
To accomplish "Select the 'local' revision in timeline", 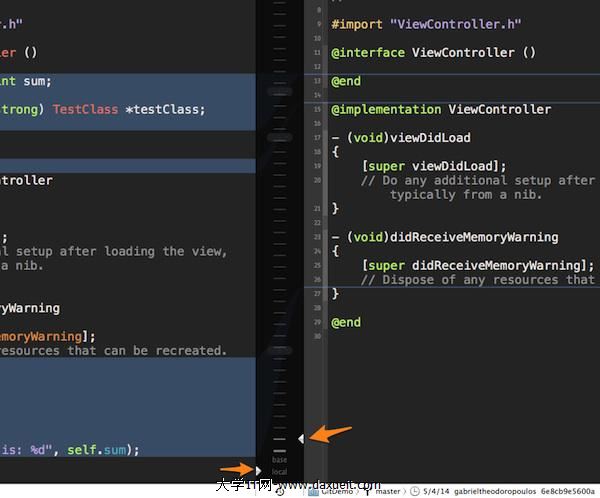I will point(280,471).
